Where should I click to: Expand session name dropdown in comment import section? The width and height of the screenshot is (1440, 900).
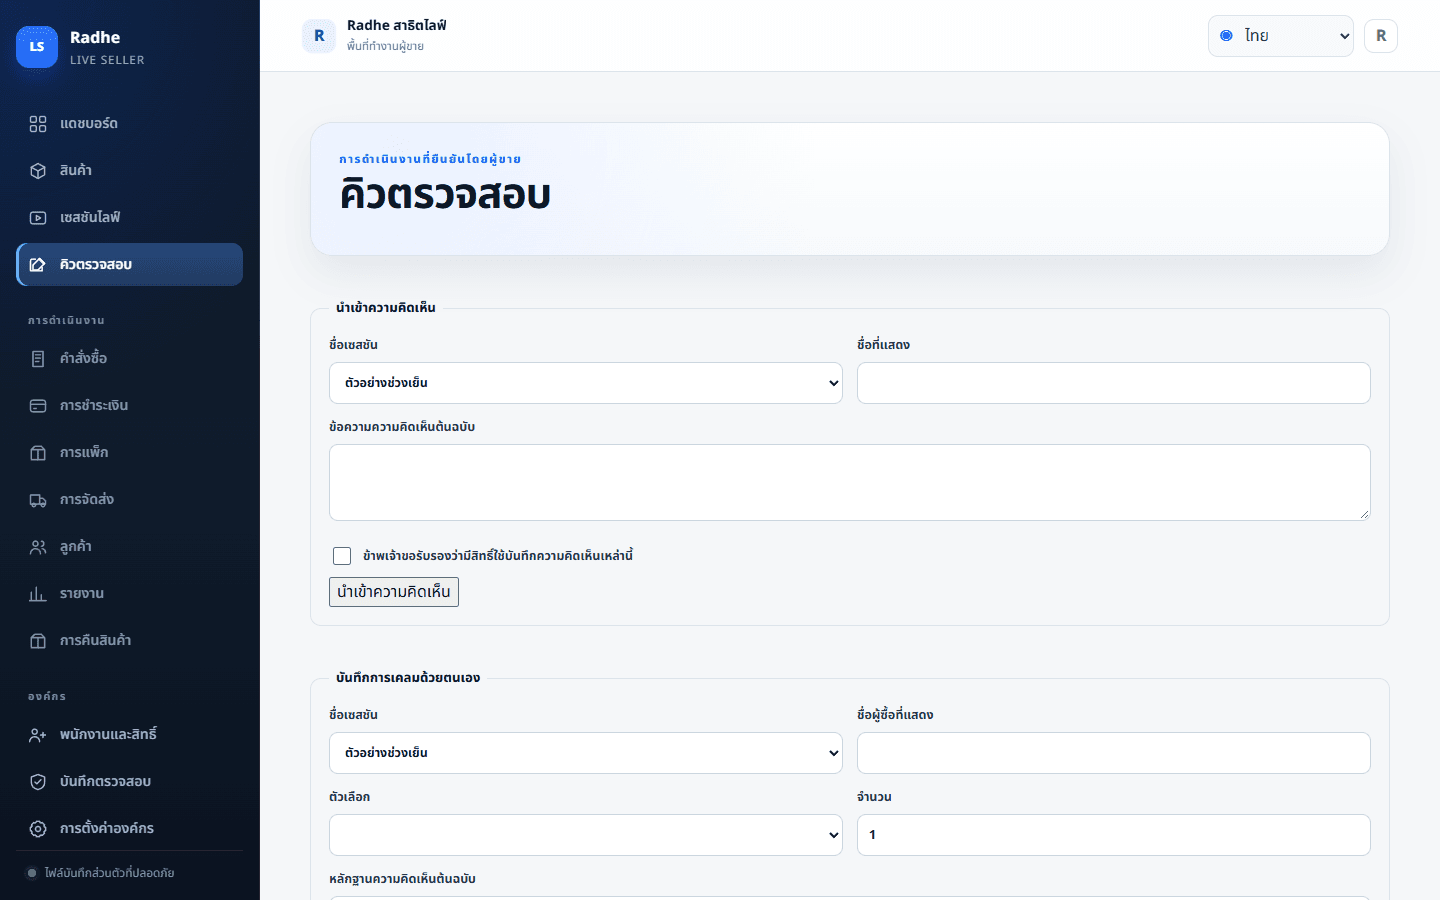586,383
